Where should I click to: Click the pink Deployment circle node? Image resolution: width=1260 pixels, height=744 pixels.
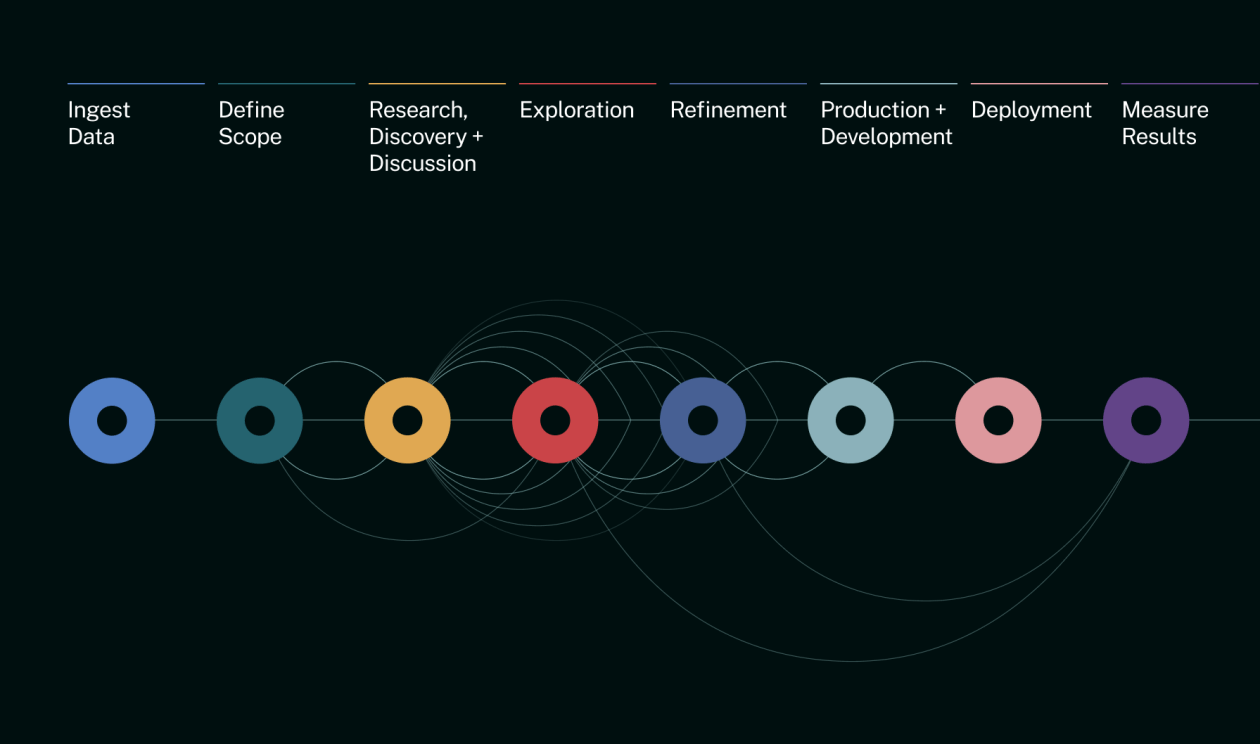point(998,420)
